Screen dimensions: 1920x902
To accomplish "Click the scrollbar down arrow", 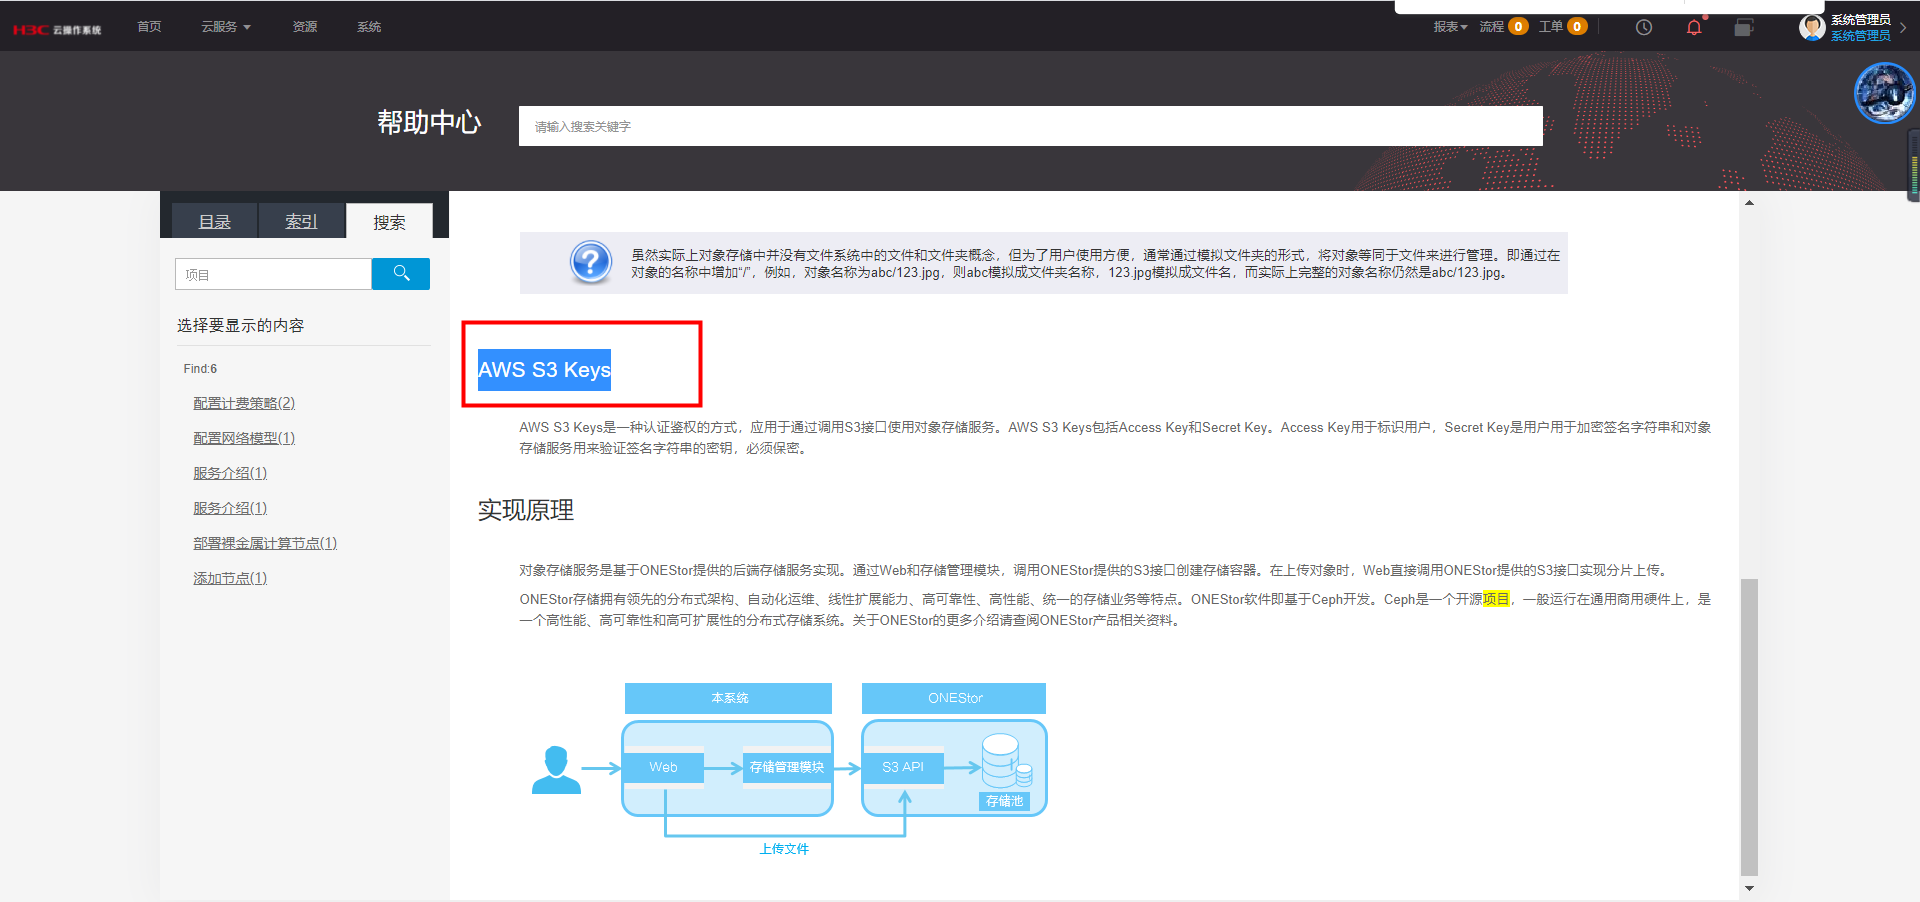I will point(1749,888).
